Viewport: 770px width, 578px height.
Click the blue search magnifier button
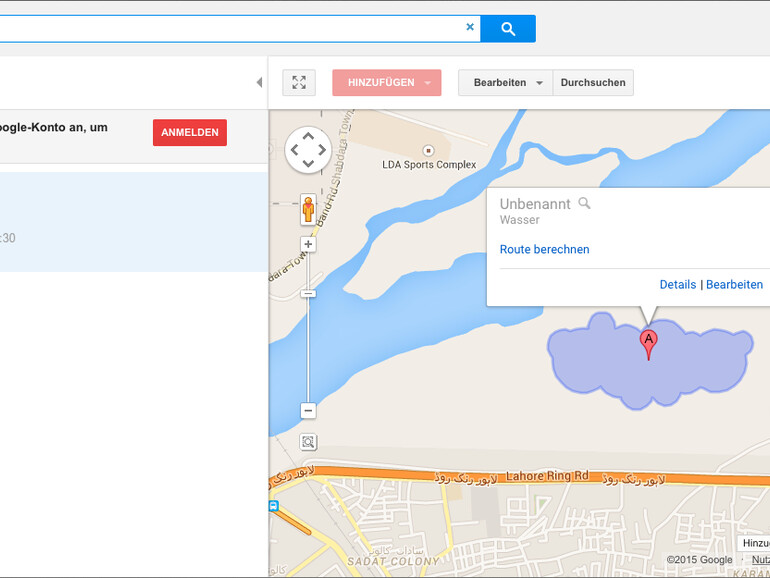[x=508, y=28]
